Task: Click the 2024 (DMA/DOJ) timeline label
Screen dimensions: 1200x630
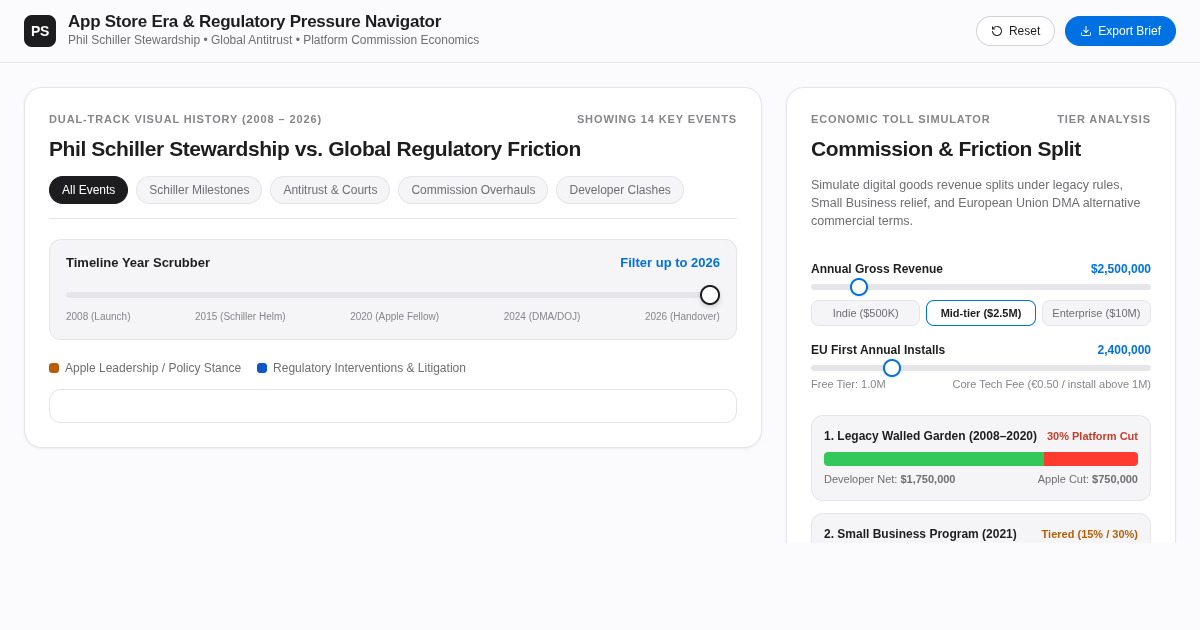Action: (542, 316)
